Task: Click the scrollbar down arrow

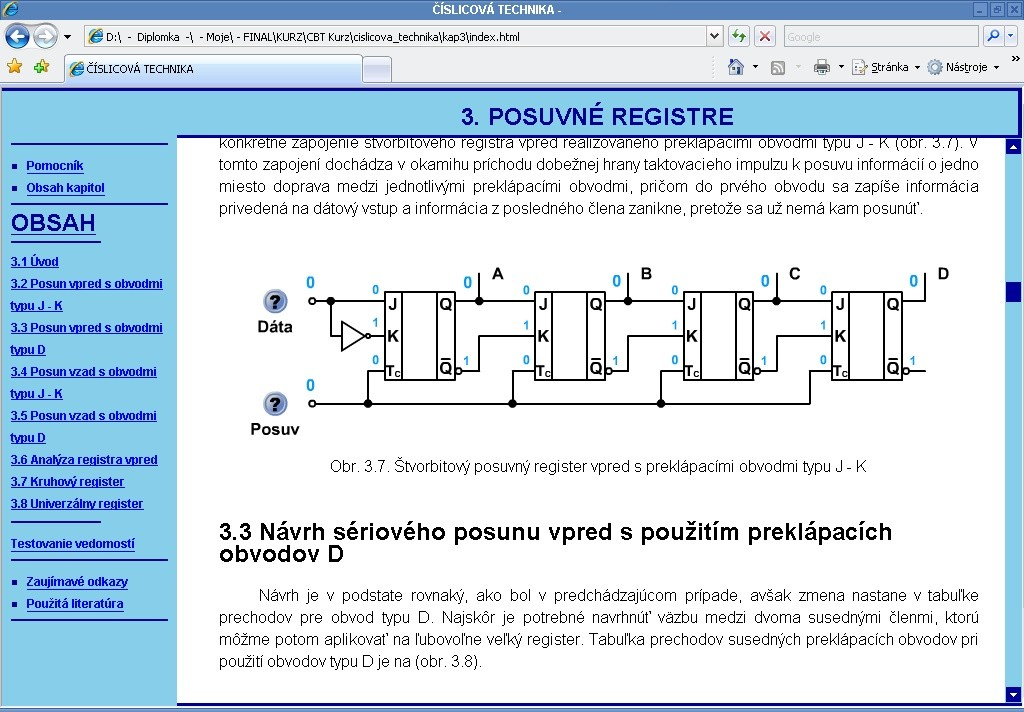Action: coord(1014,694)
